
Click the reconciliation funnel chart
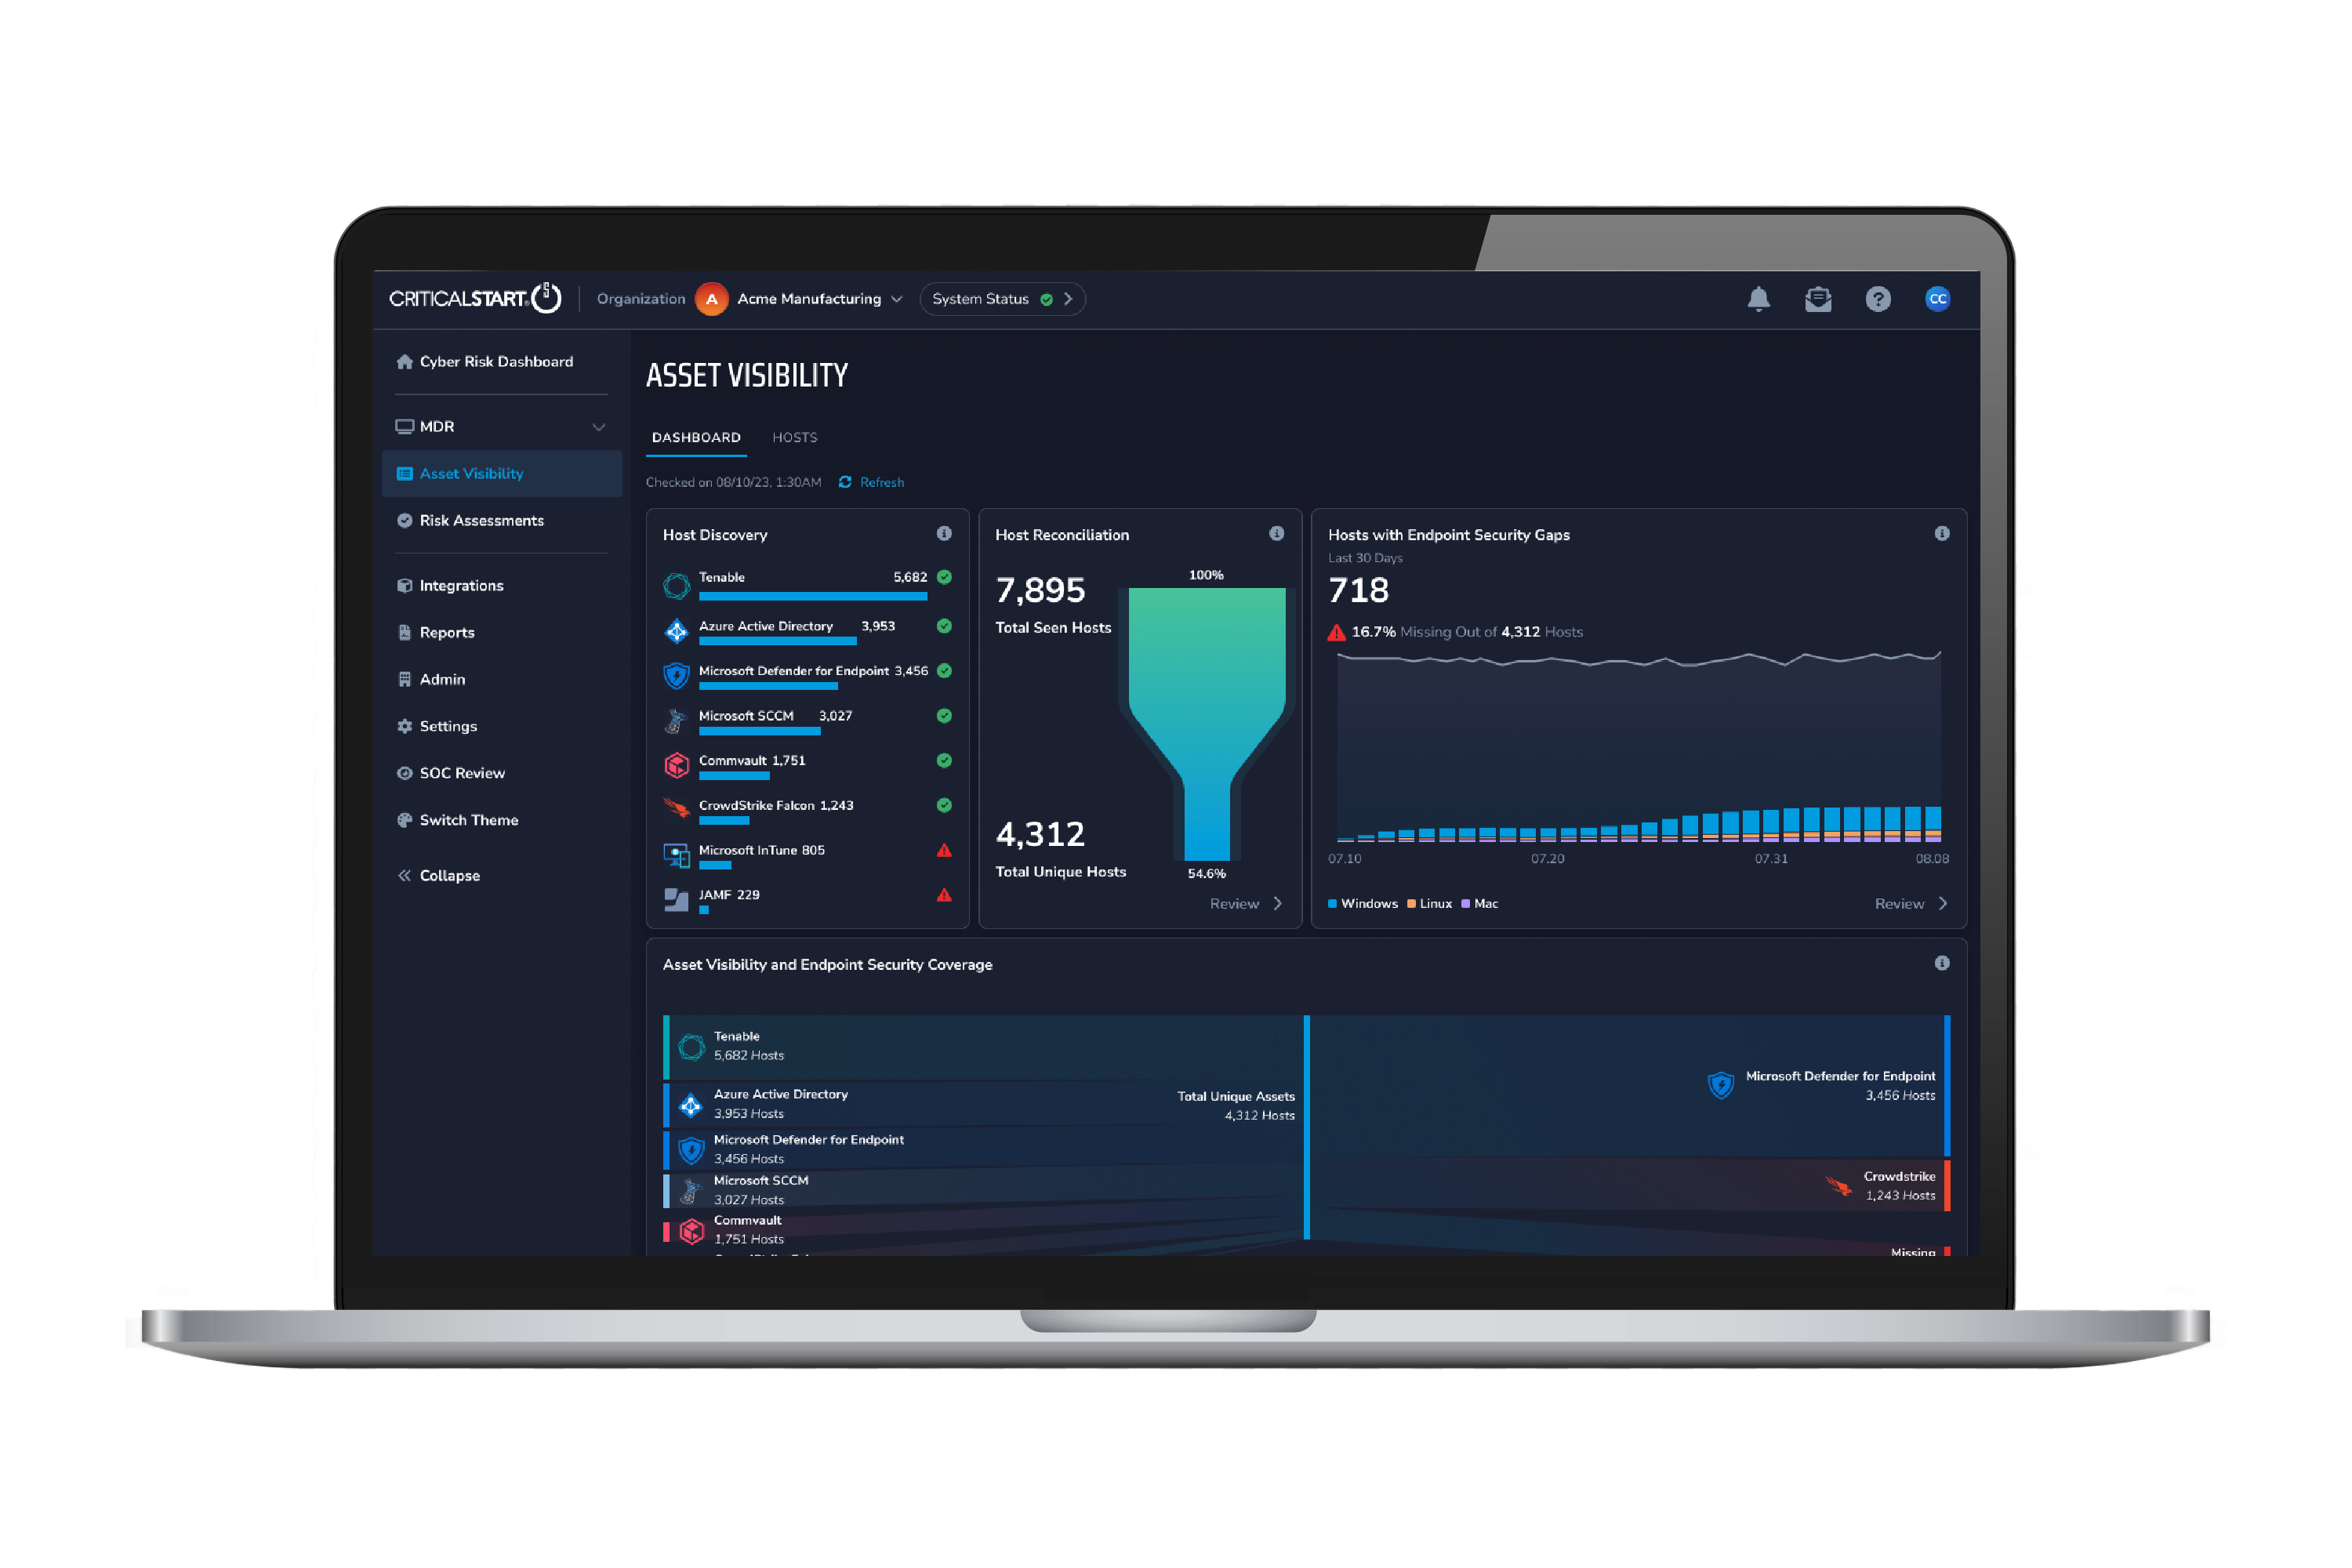[x=1207, y=724]
